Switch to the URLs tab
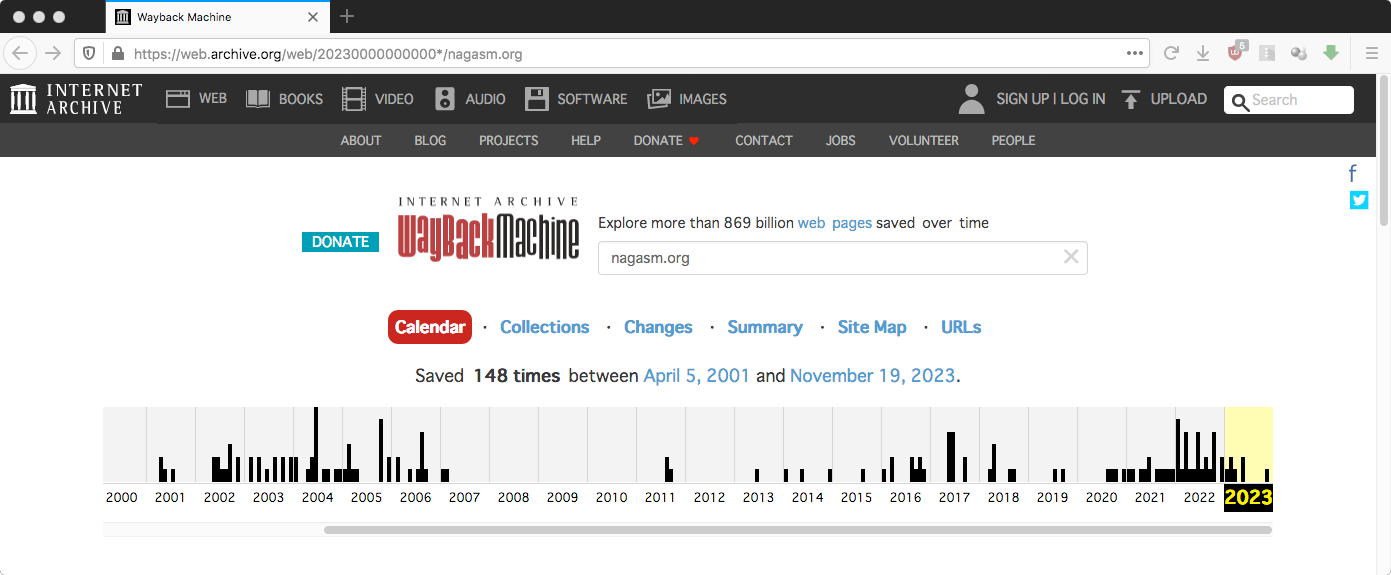 961,327
